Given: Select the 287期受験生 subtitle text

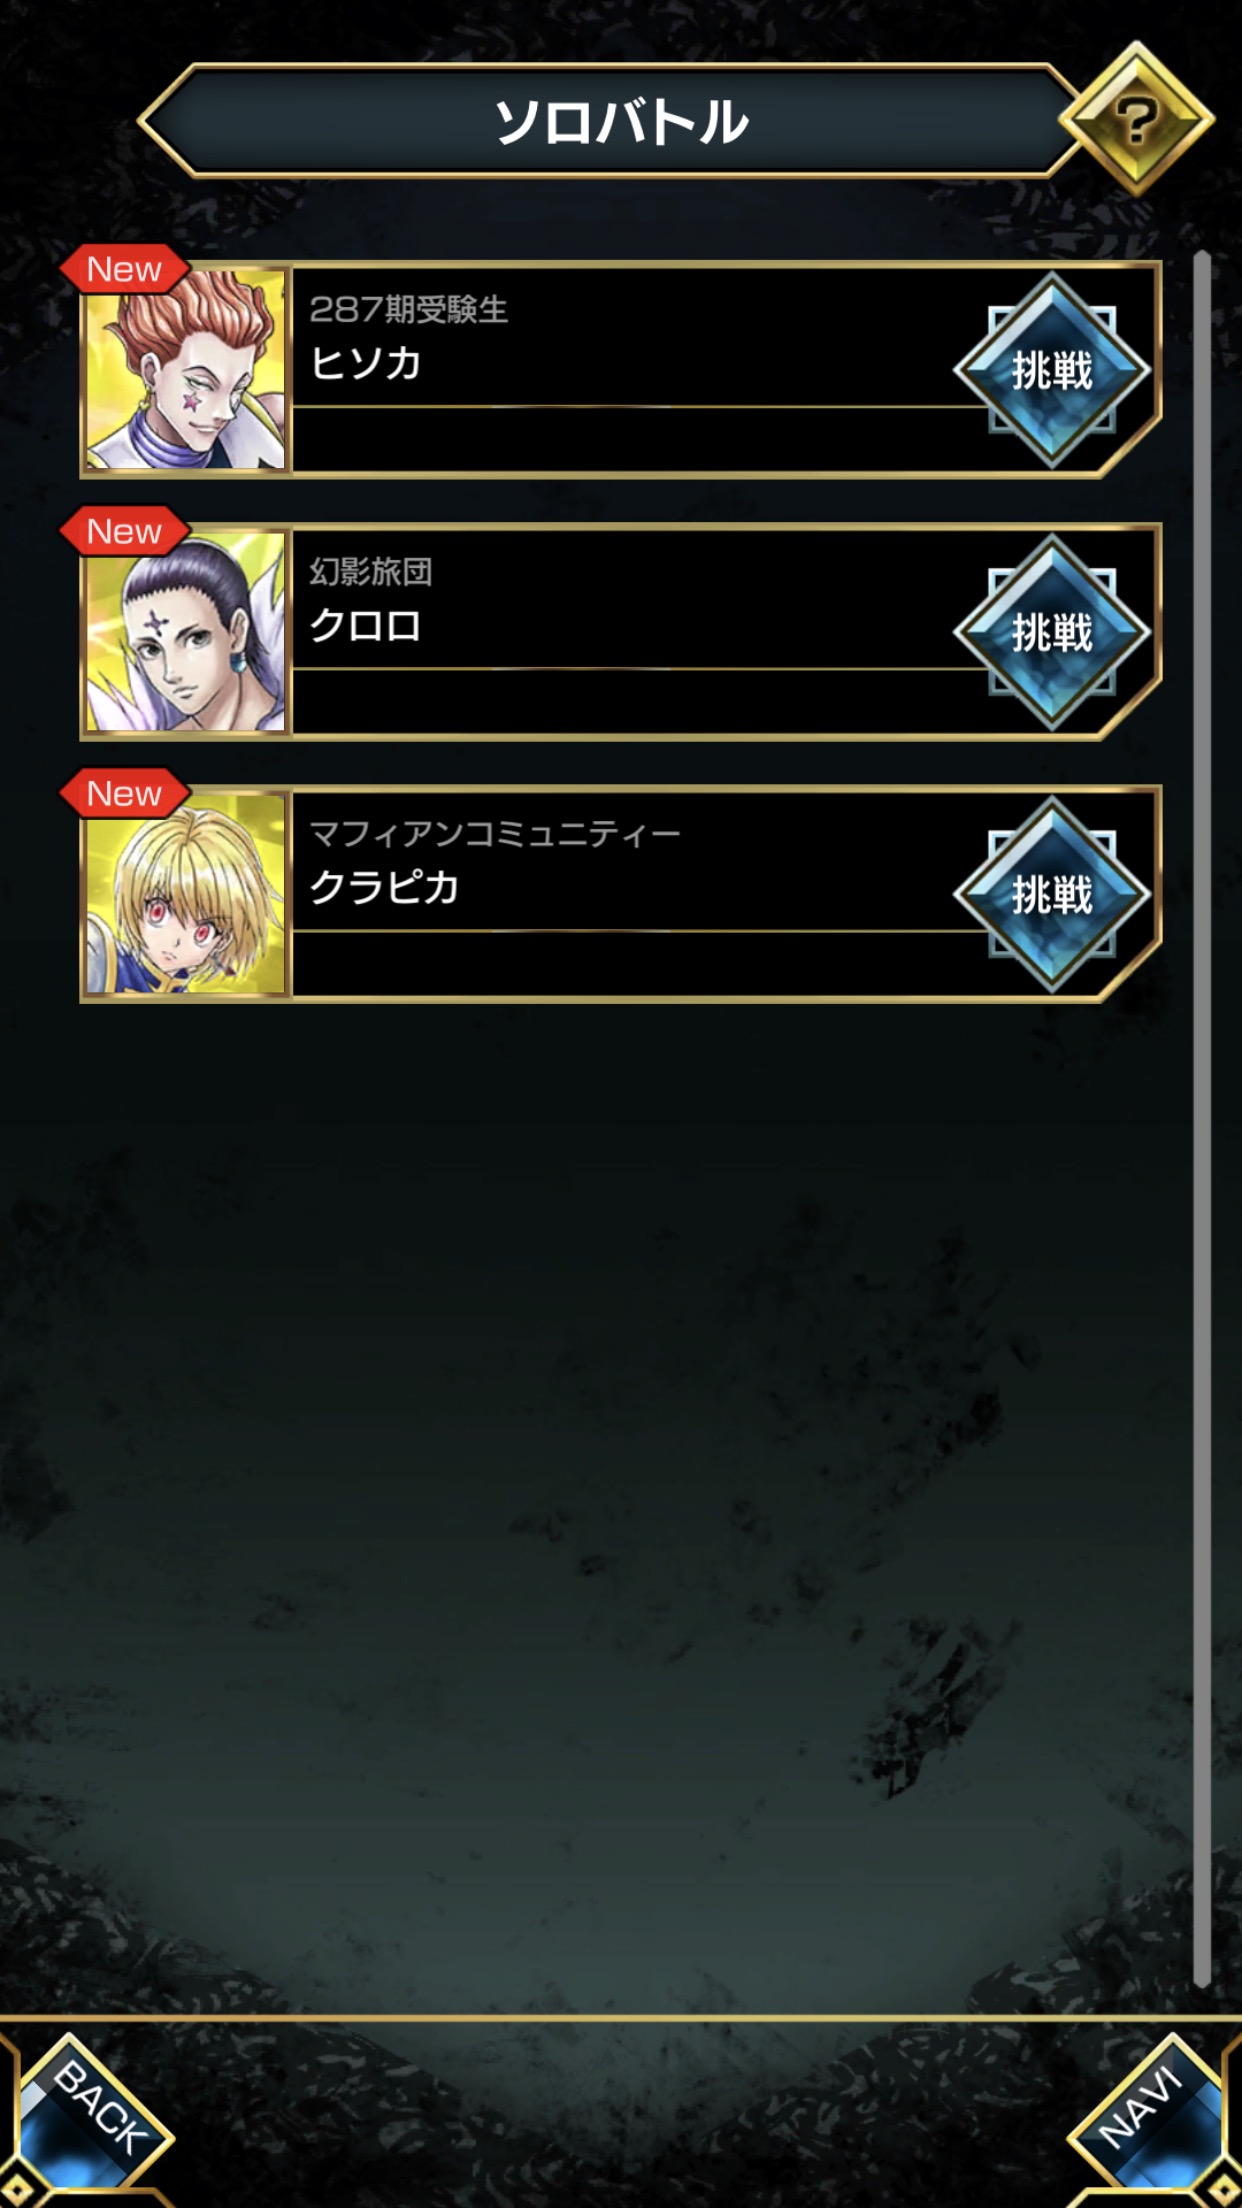Looking at the screenshot, I should [408, 310].
